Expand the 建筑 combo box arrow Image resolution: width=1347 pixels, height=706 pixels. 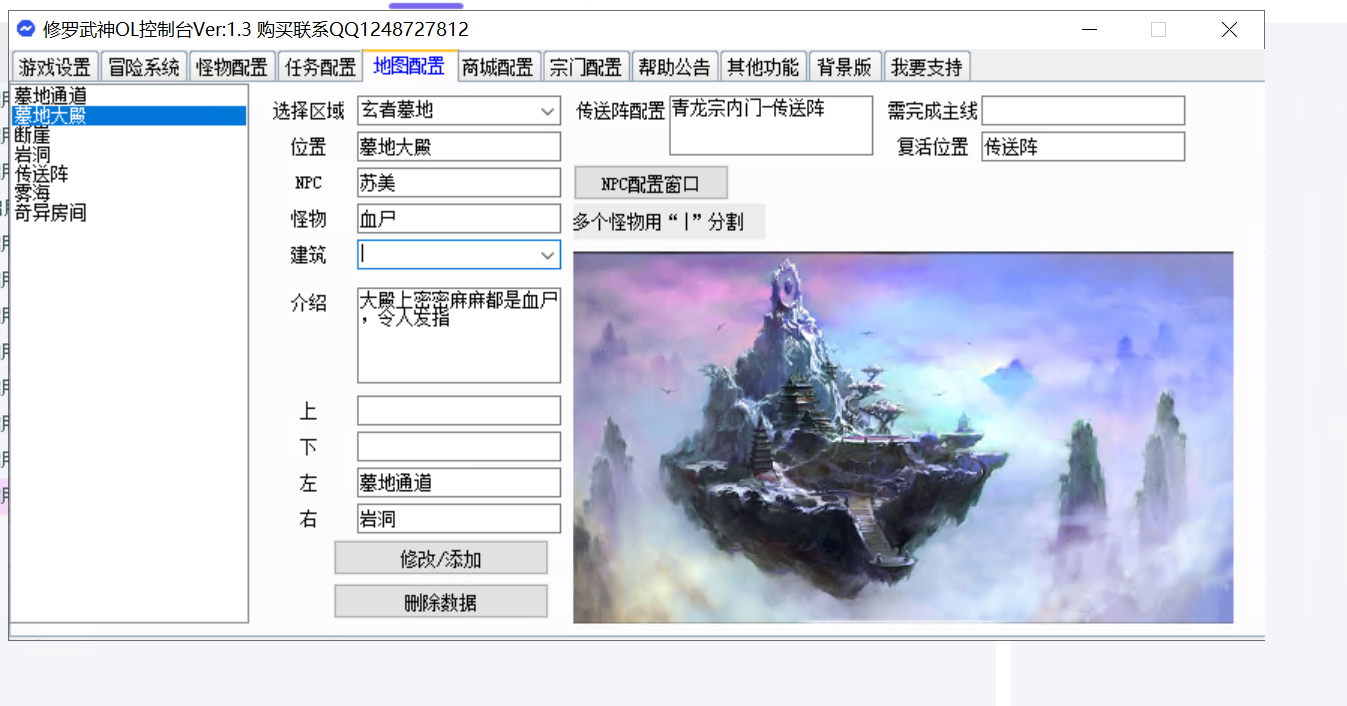point(547,256)
